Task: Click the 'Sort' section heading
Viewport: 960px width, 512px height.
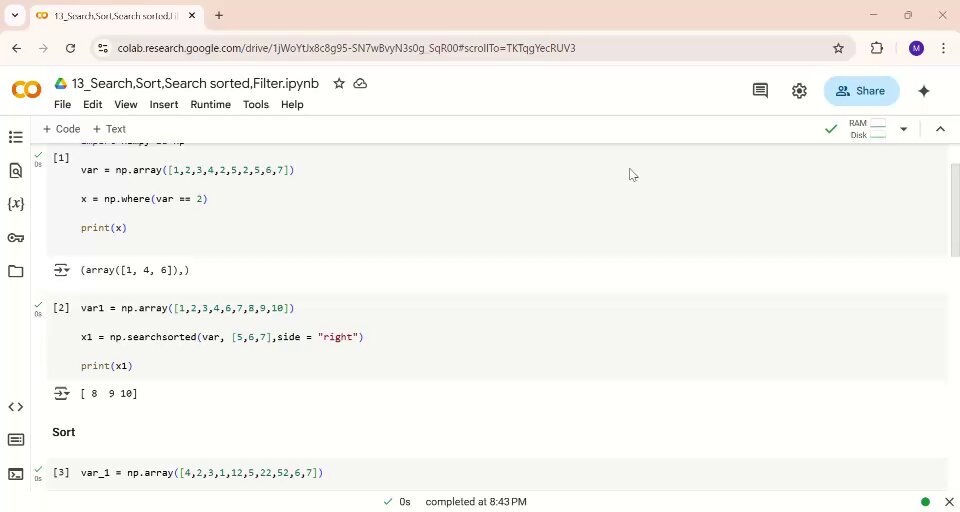Action: point(64,432)
